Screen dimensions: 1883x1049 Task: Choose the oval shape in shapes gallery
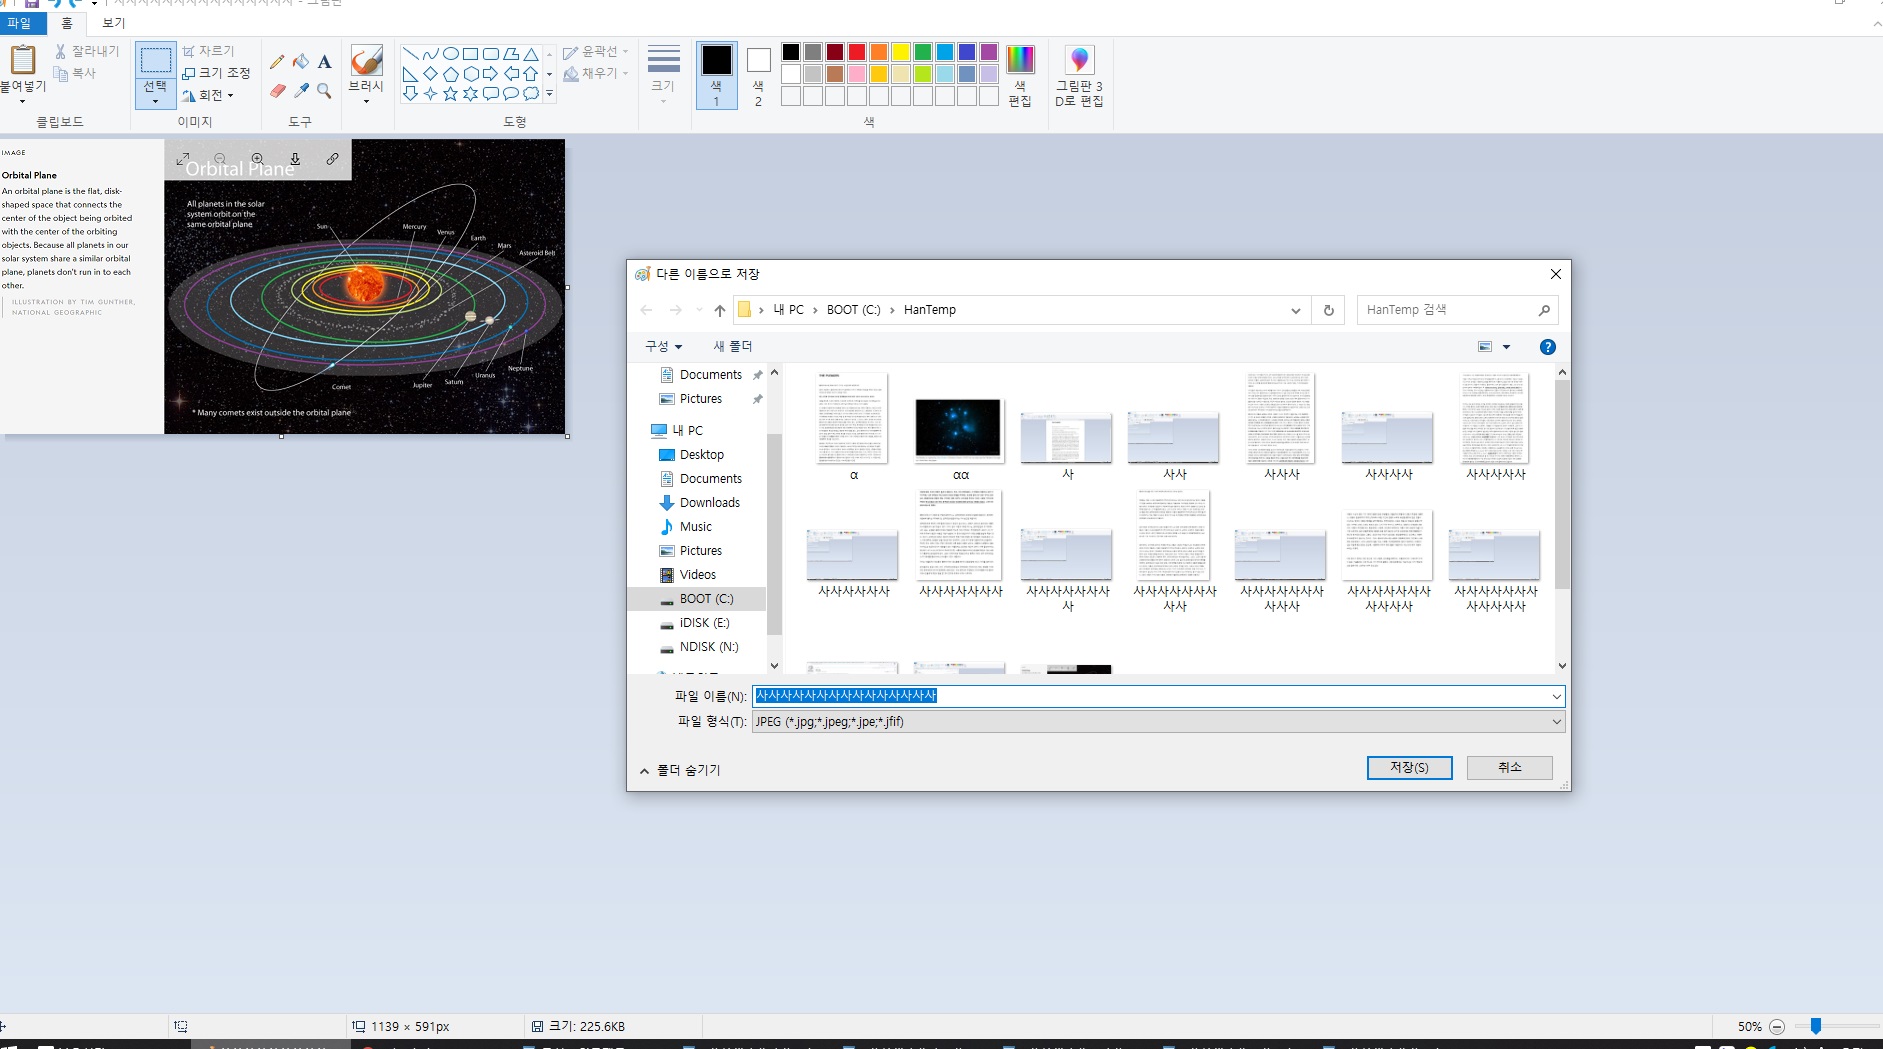tap(451, 54)
